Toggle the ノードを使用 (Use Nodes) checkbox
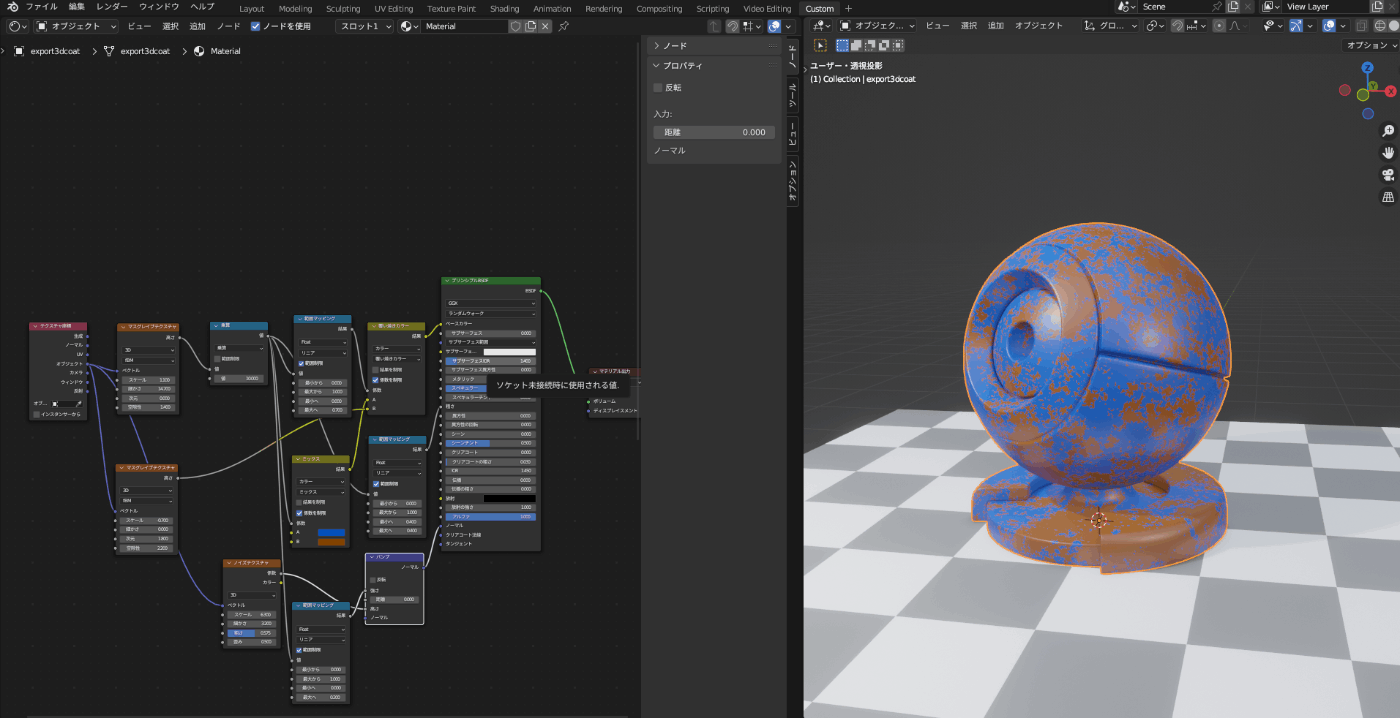Viewport: 1400px width, 718px height. (x=256, y=26)
